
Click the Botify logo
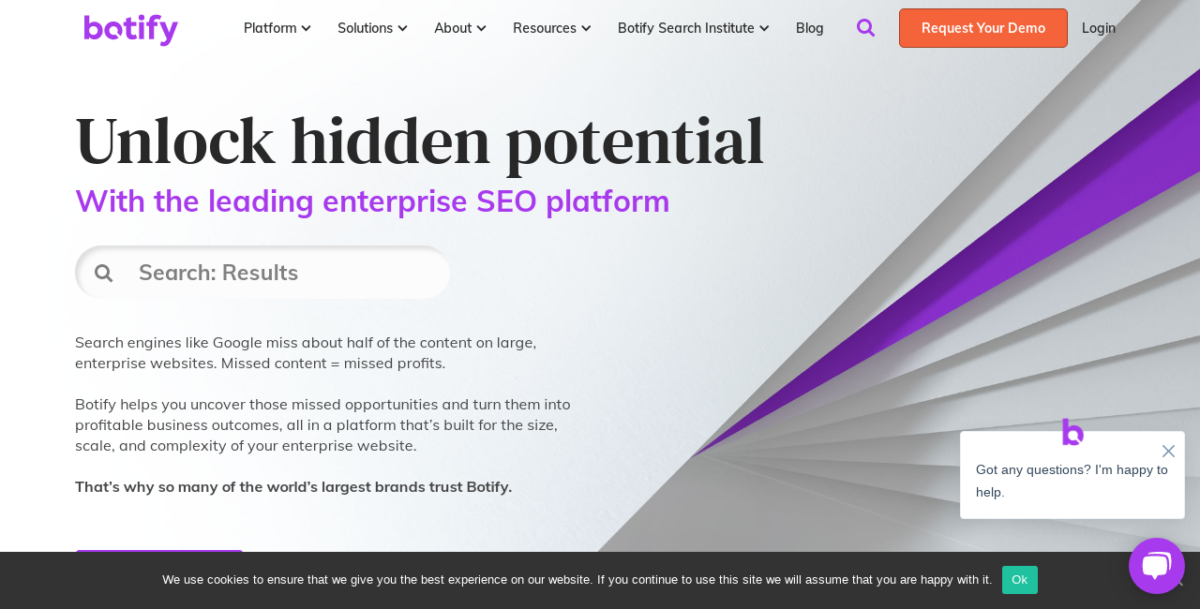(x=130, y=29)
